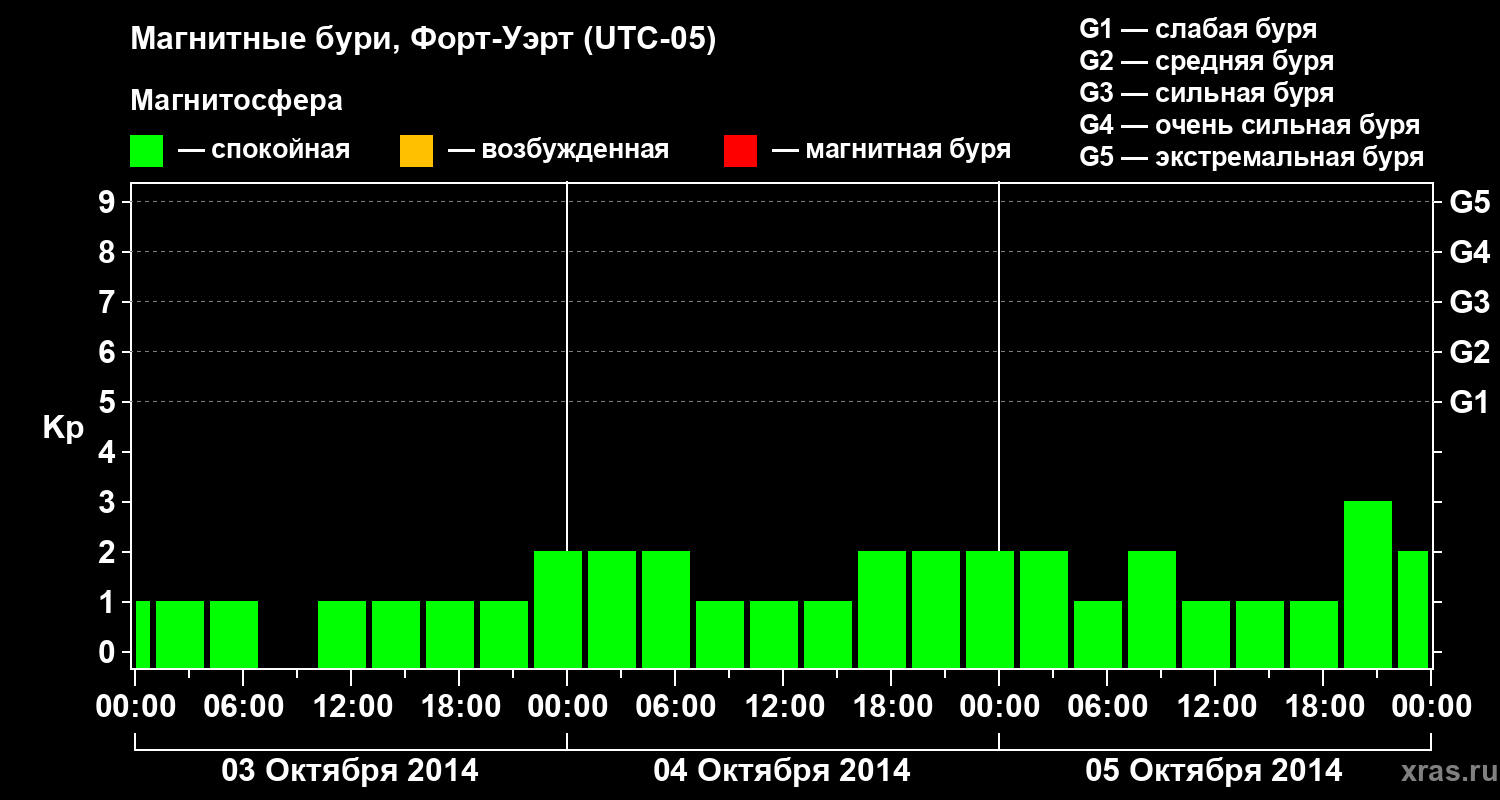Click the '— возбужденная' legend label
Image resolution: width=1500 pixels, height=800 pixels.
[558, 150]
